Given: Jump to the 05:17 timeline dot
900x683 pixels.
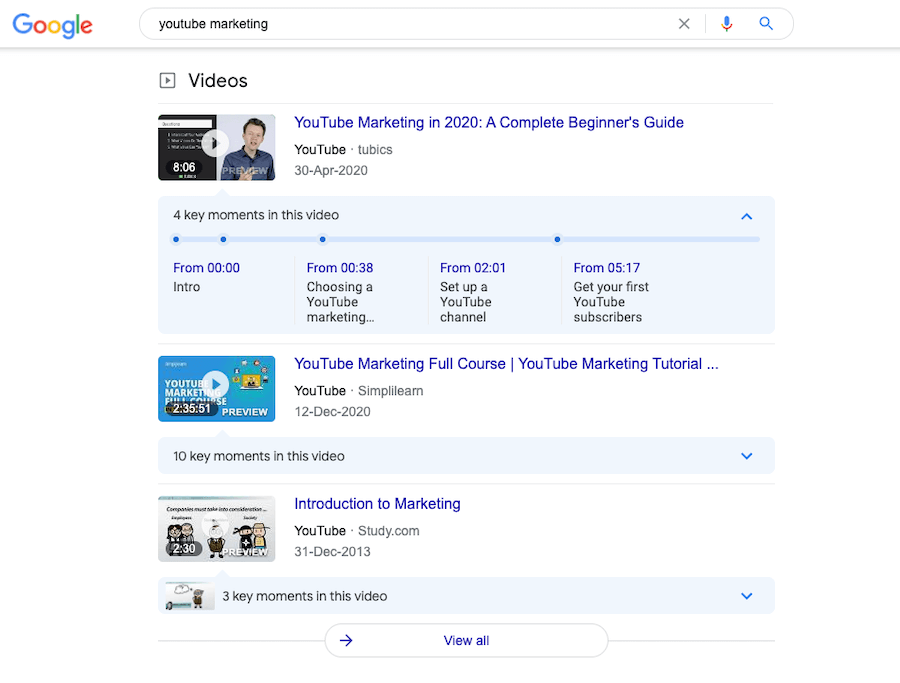Looking at the screenshot, I should tap(557, 239).
